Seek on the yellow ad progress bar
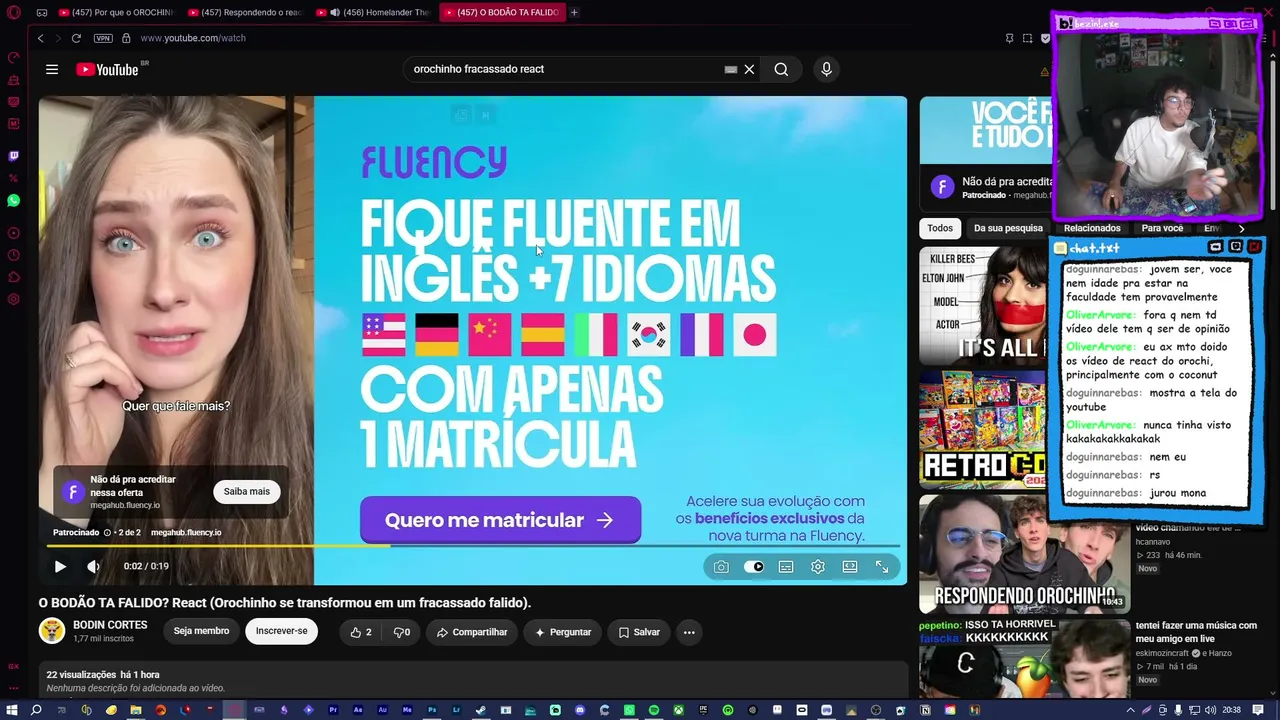The width and height of the screenshot is (1280, 720). pyautogui.click(x=473, y=546)
